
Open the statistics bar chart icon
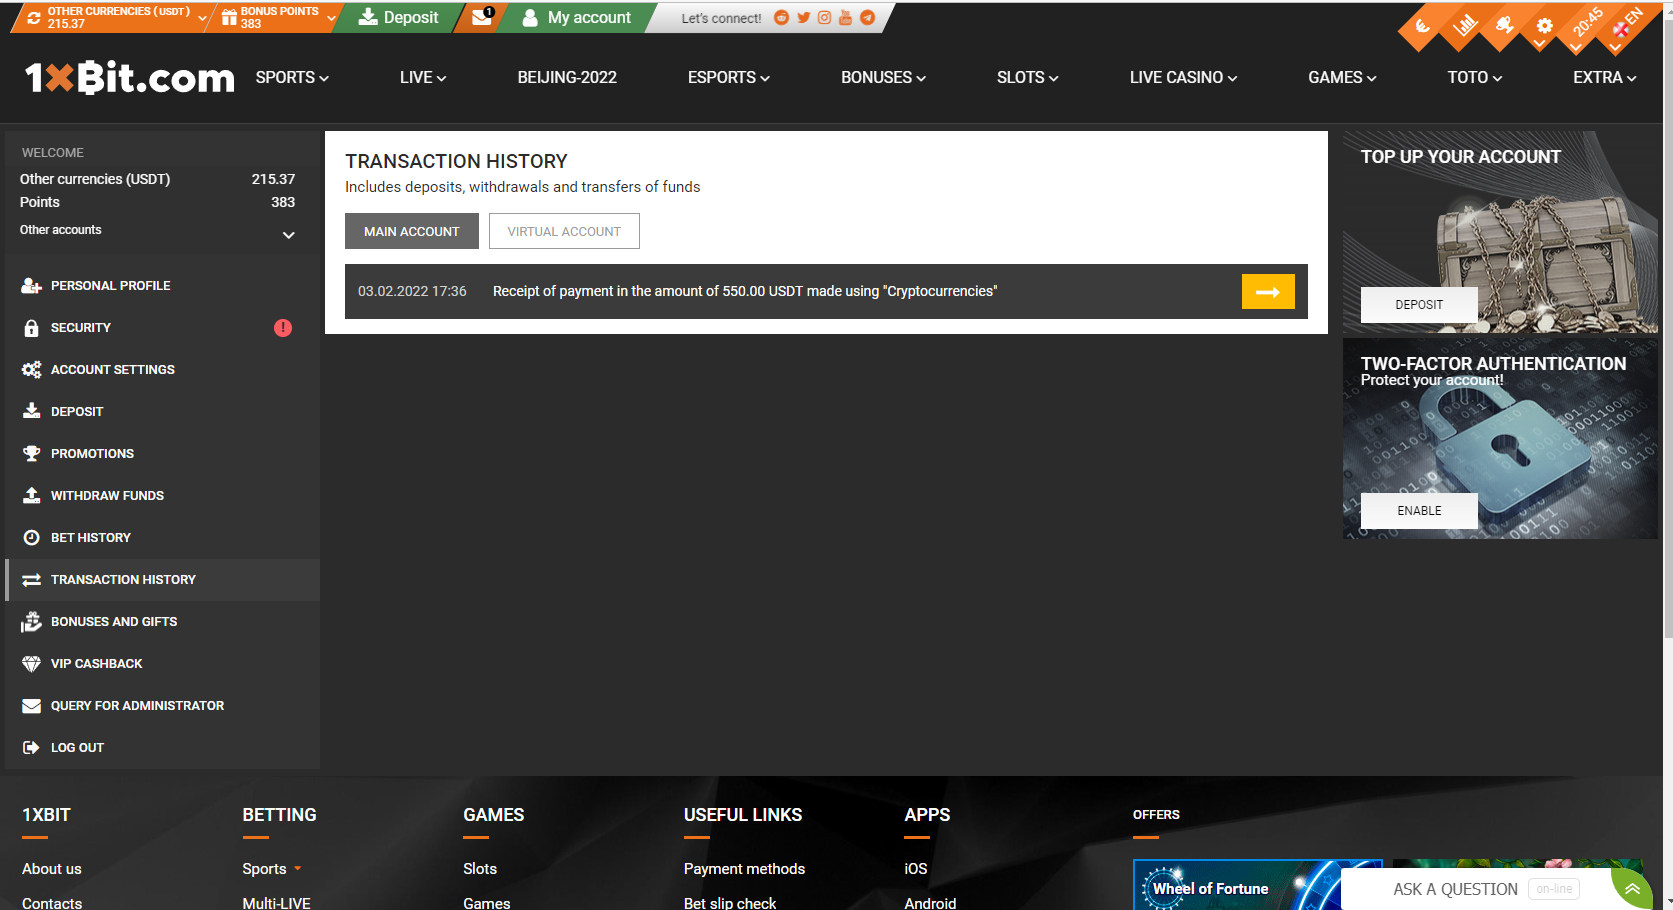[x=1464, y=27]
